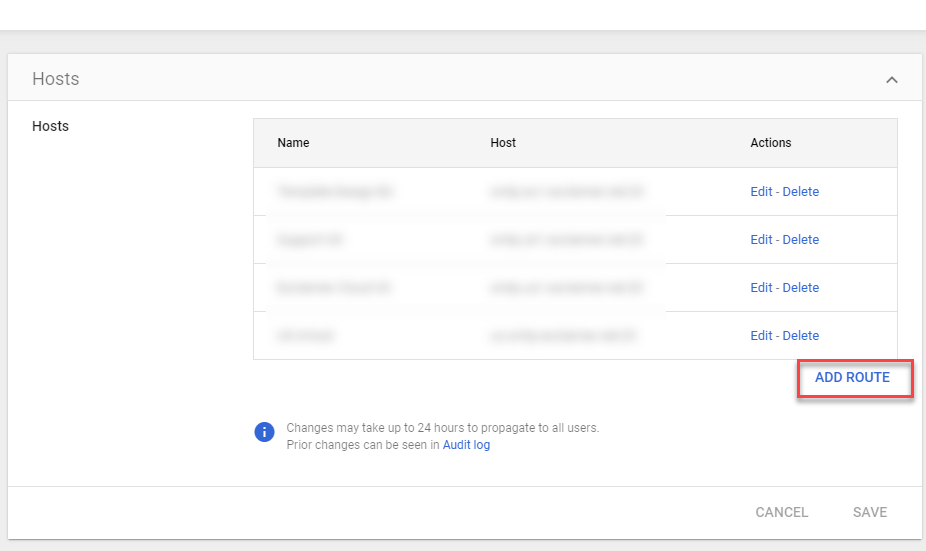Click the Hosts panel title

(55, 79)
